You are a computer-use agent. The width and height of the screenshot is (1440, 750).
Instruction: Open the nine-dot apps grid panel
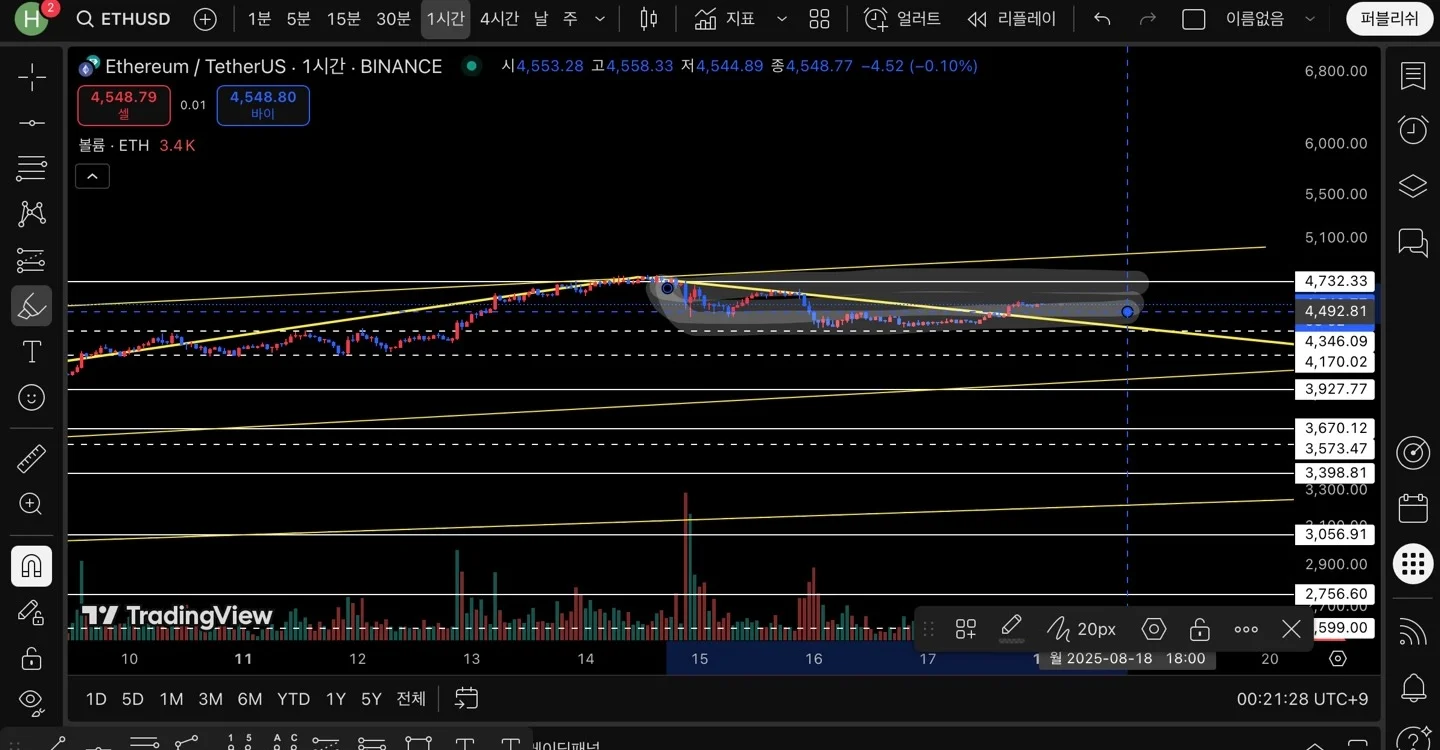(1413, 564)
